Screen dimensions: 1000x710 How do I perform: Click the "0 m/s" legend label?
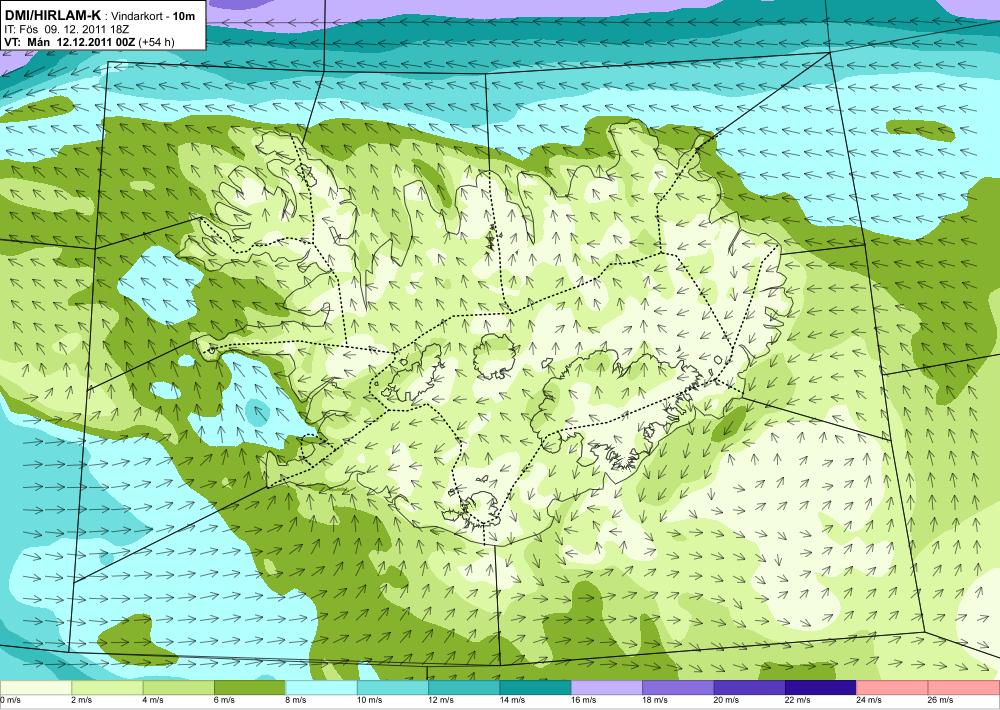pyautogui.click(x=11, y=700)
